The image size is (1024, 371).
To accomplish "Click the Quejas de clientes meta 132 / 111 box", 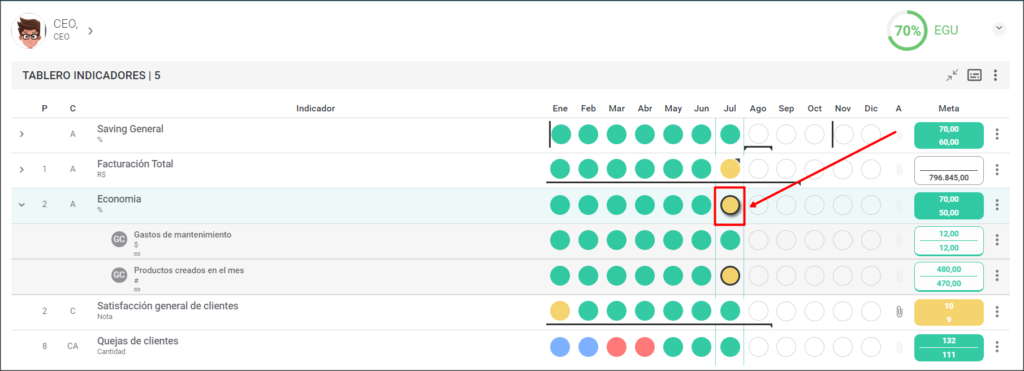I will 949,347.
